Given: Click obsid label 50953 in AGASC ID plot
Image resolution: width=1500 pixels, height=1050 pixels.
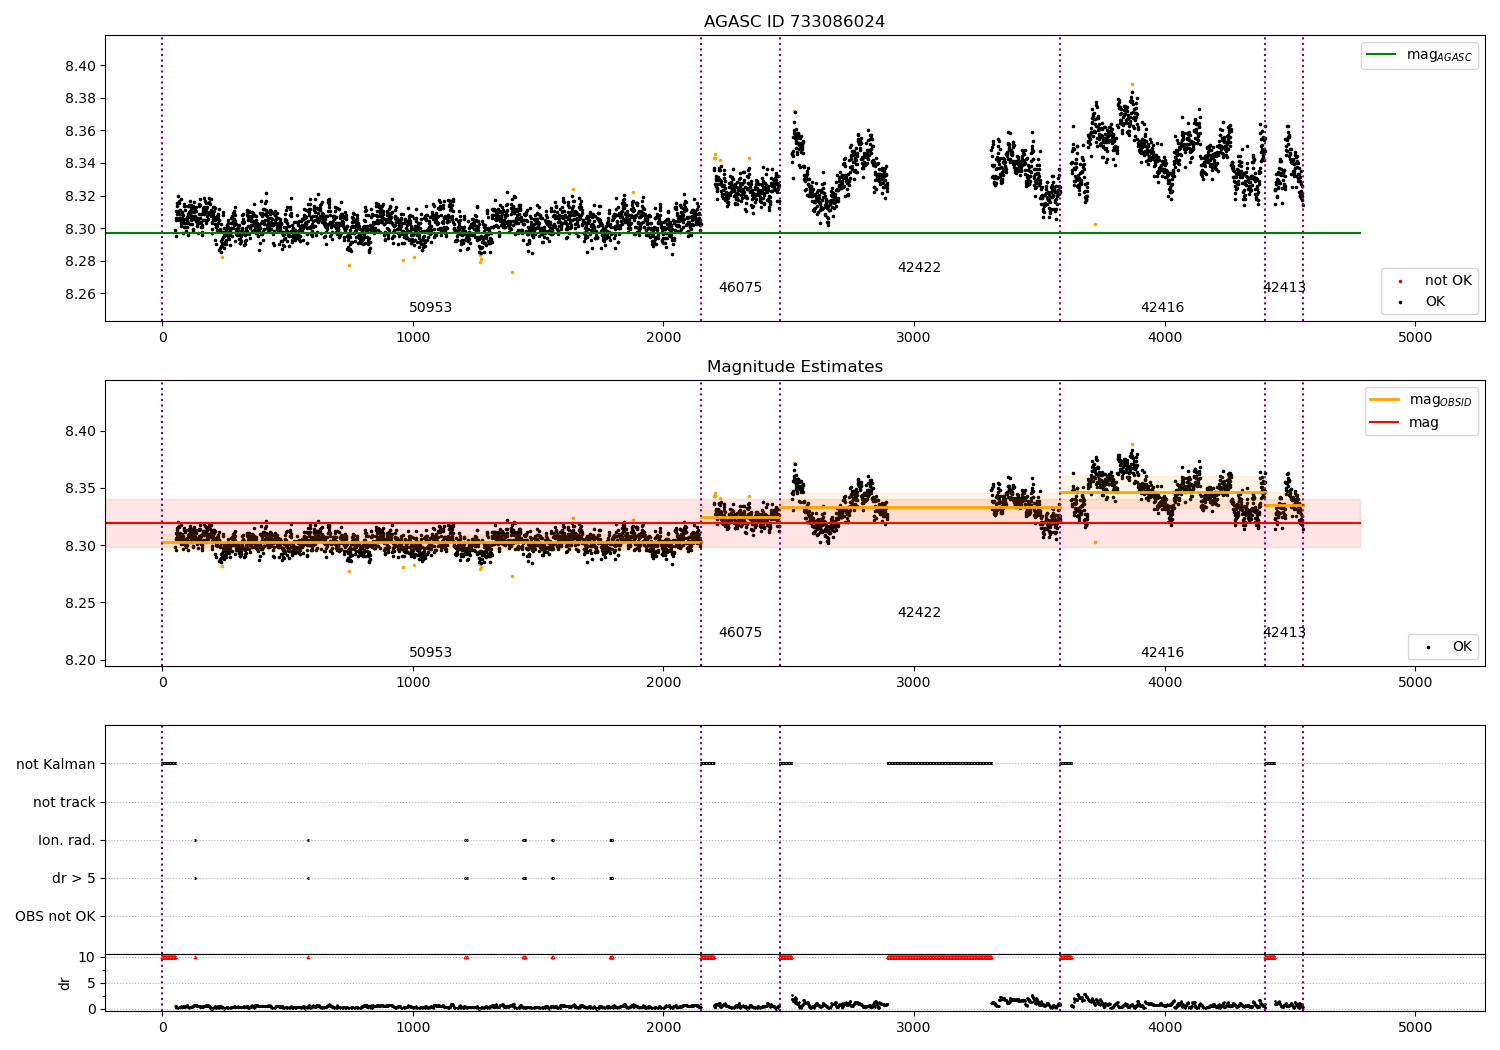Looking at the screenshot, I should click(430, 307).
